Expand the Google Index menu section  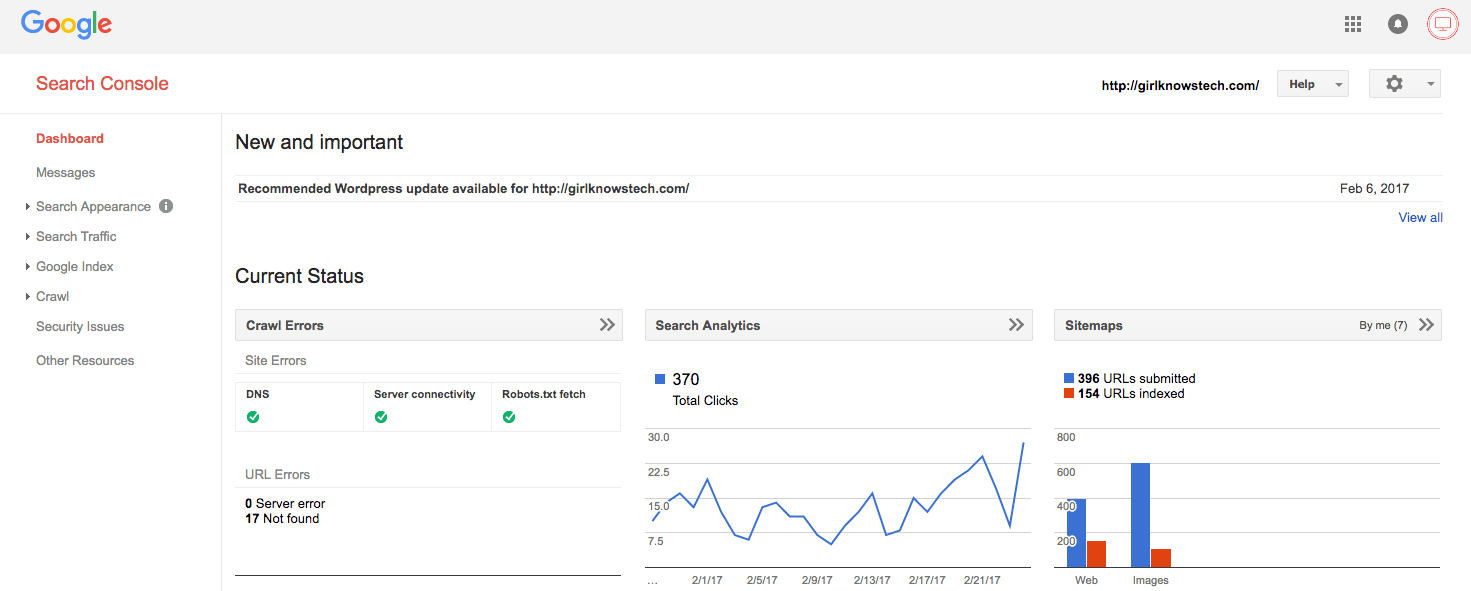[75, 266]
